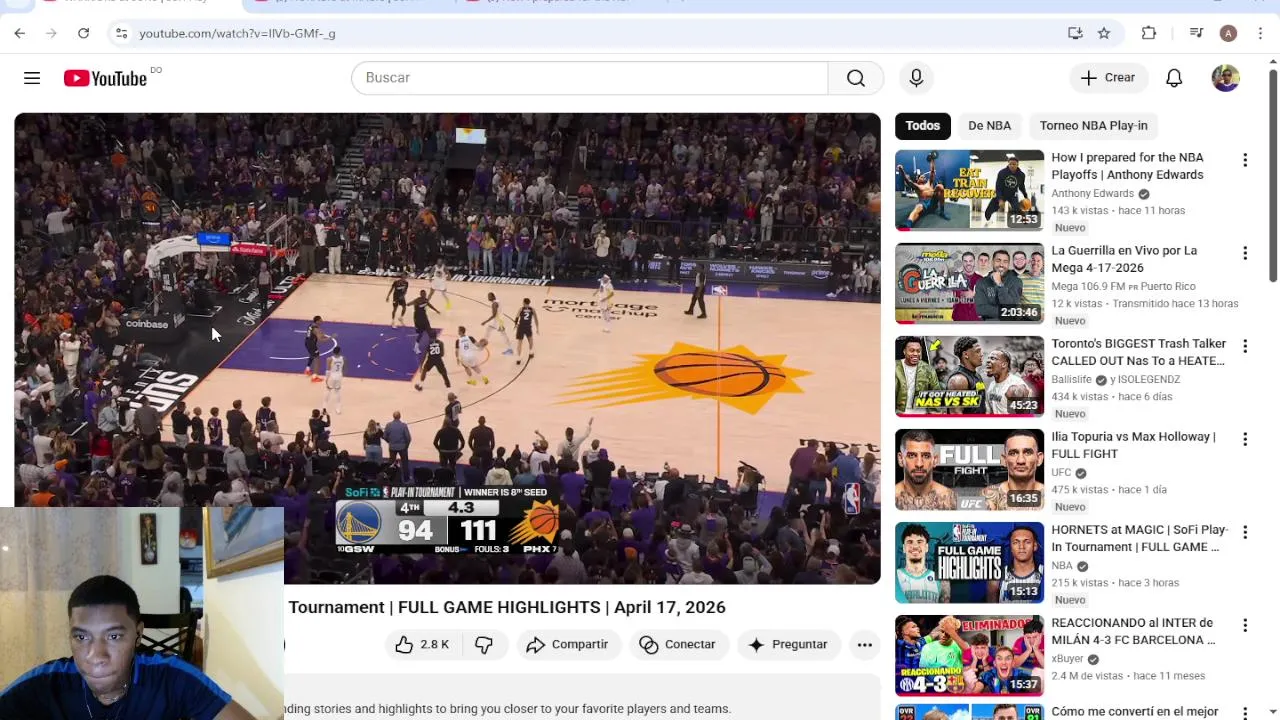Image resolution: width=1280 pixels, height=720 pixels.
Task: Open the Mega 106.9 FM channel link
Action: click(1123, 287)
